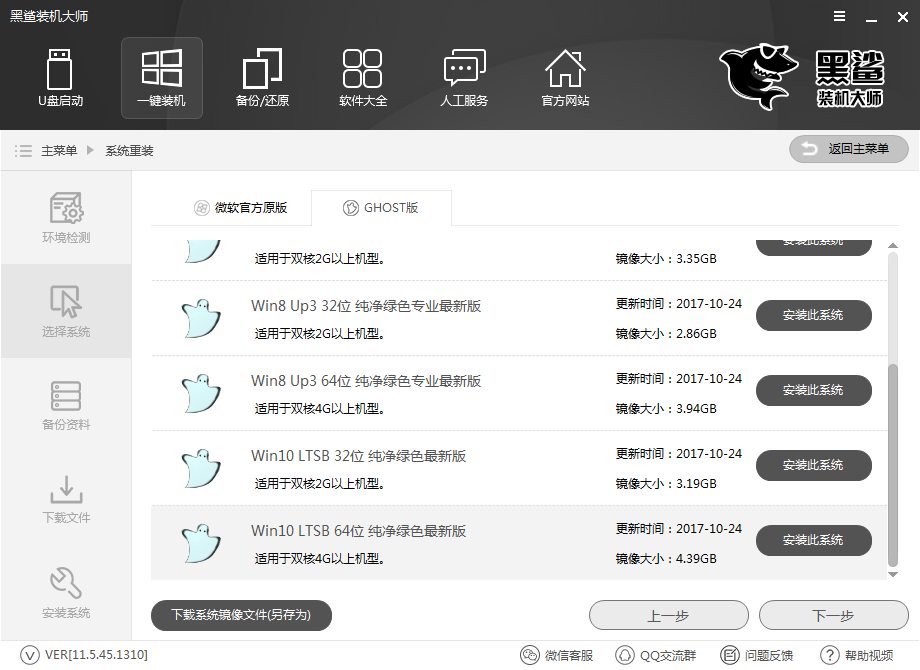Click the Win8 Up3 32位 ghost thumbnail

pos(200,315)
